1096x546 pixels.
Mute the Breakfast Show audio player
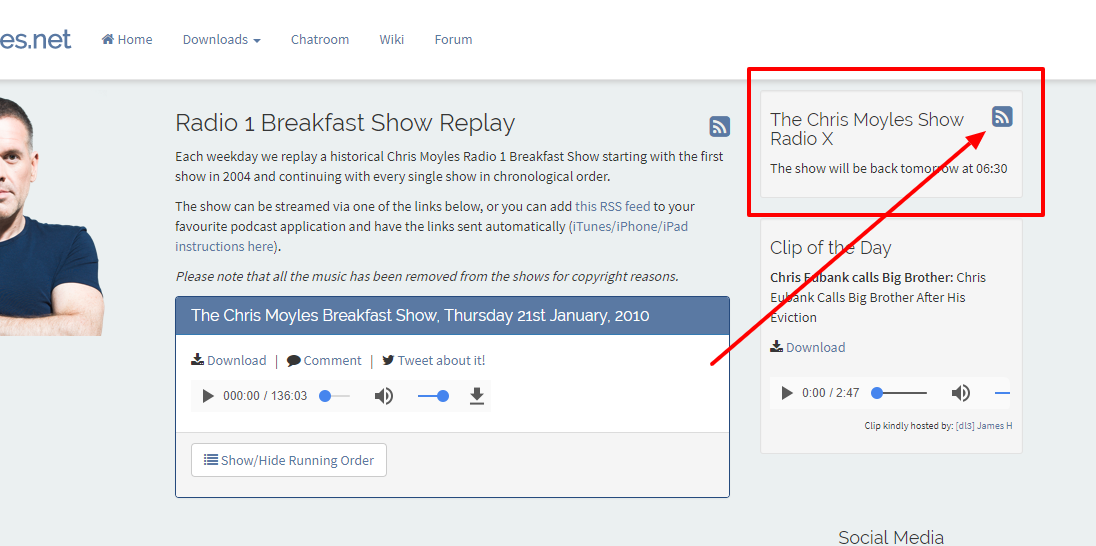pos(383,396)
